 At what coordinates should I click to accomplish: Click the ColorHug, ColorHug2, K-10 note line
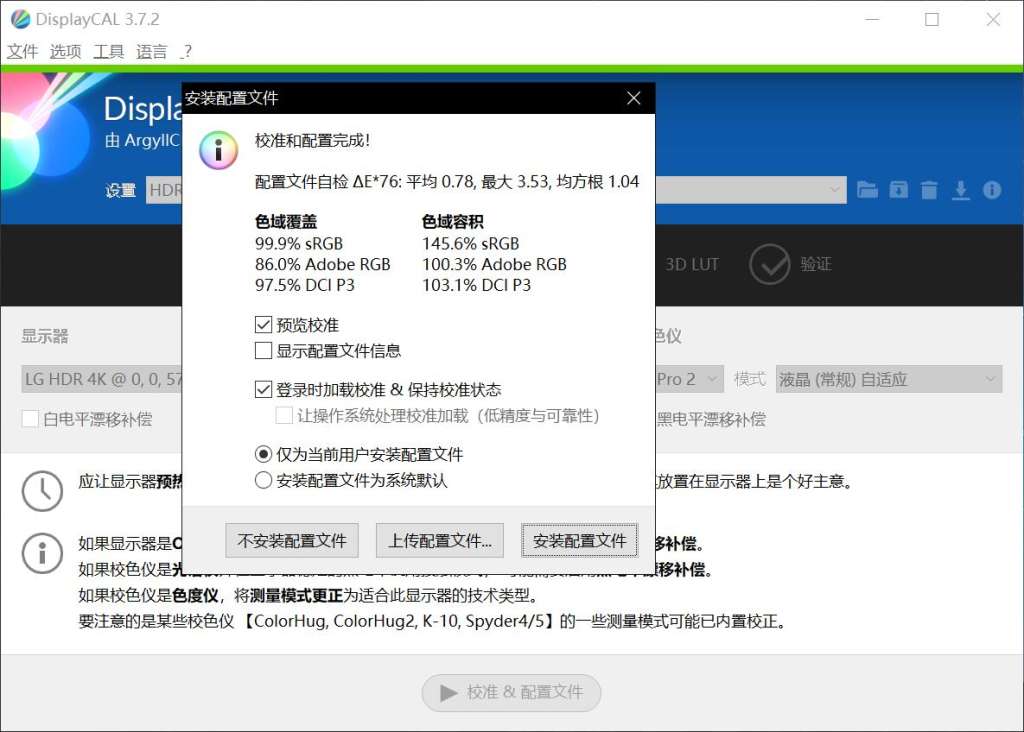click(x=432, y=621)
